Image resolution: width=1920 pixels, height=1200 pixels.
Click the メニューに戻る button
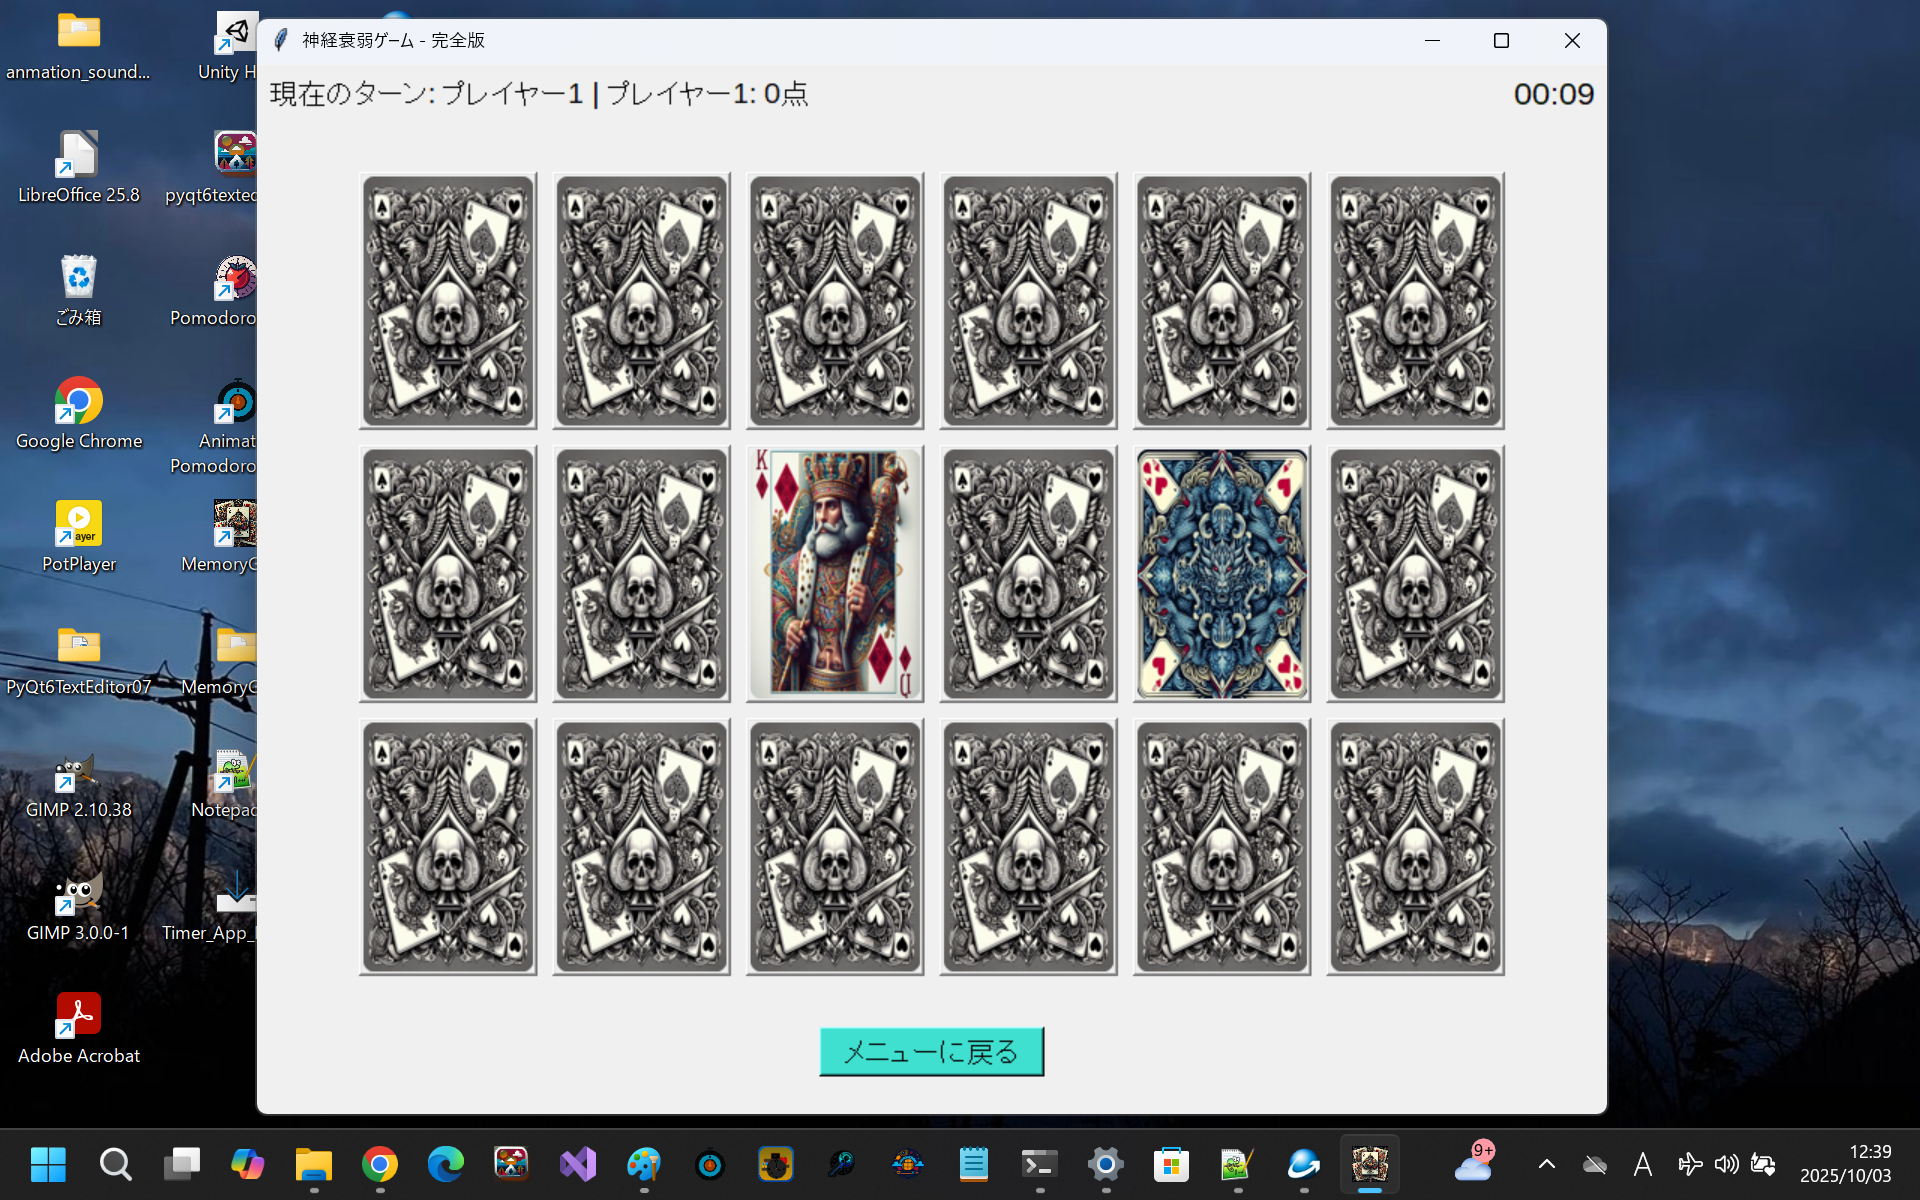click(x=931, y=1051)
